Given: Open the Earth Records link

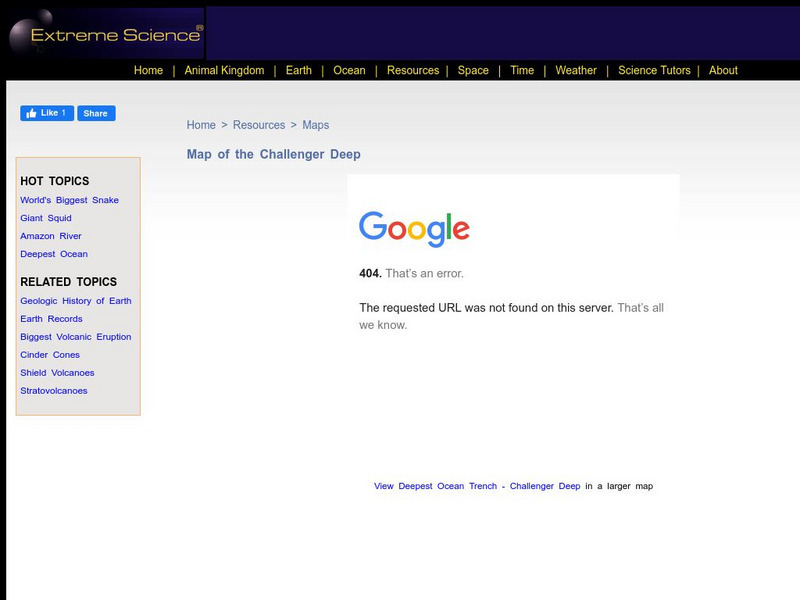Looking at the screenshot, I should 51,319.
